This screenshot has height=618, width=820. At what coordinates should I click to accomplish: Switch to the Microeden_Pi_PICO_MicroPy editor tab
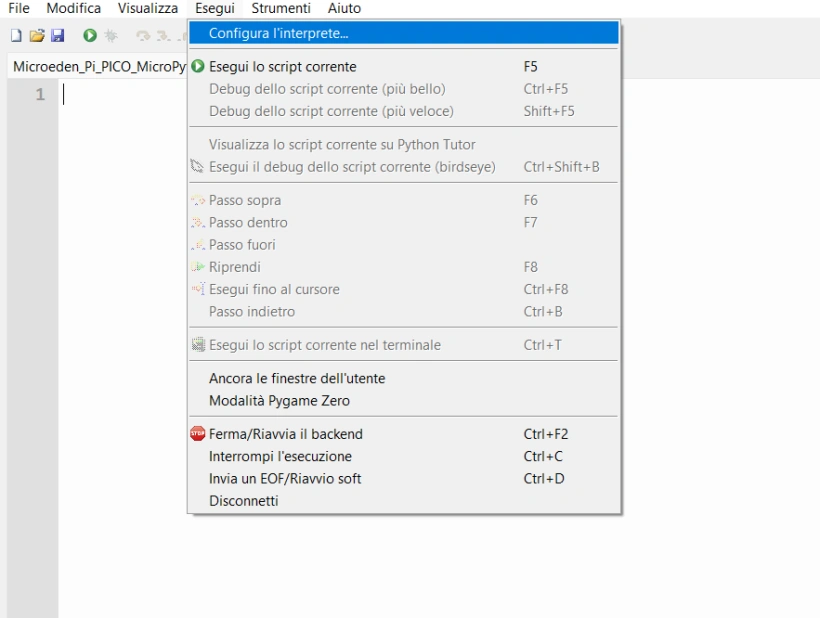point(99,66)
